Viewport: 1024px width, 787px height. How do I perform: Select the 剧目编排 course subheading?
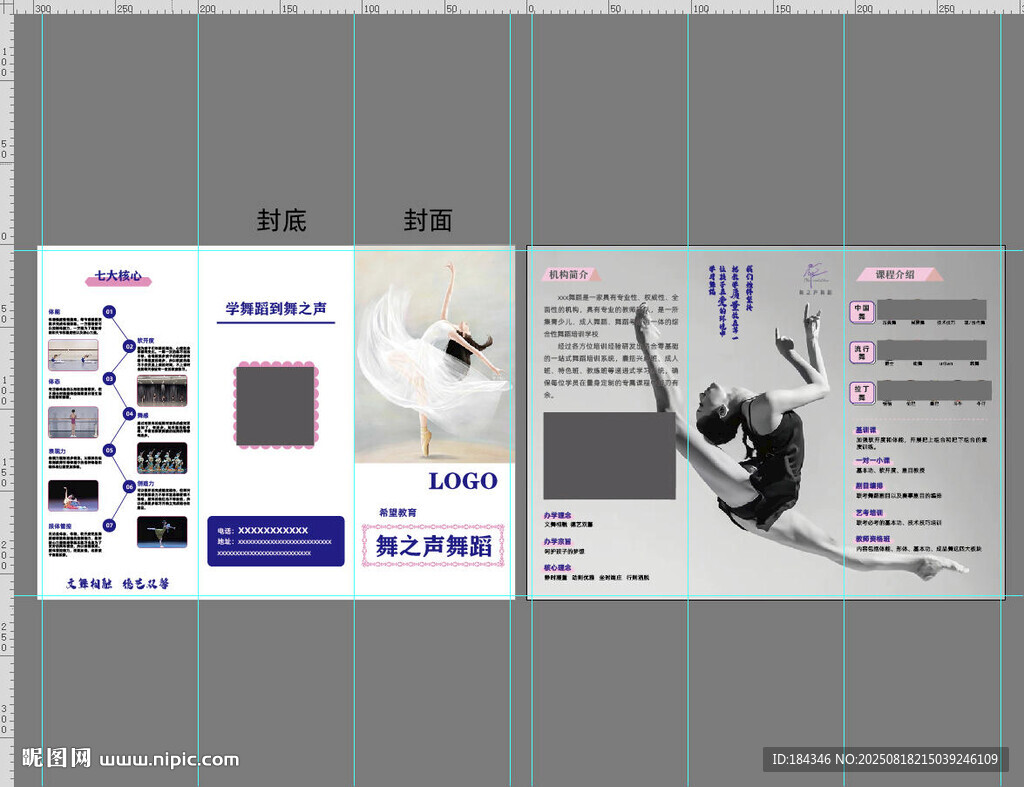click(869, 486)
